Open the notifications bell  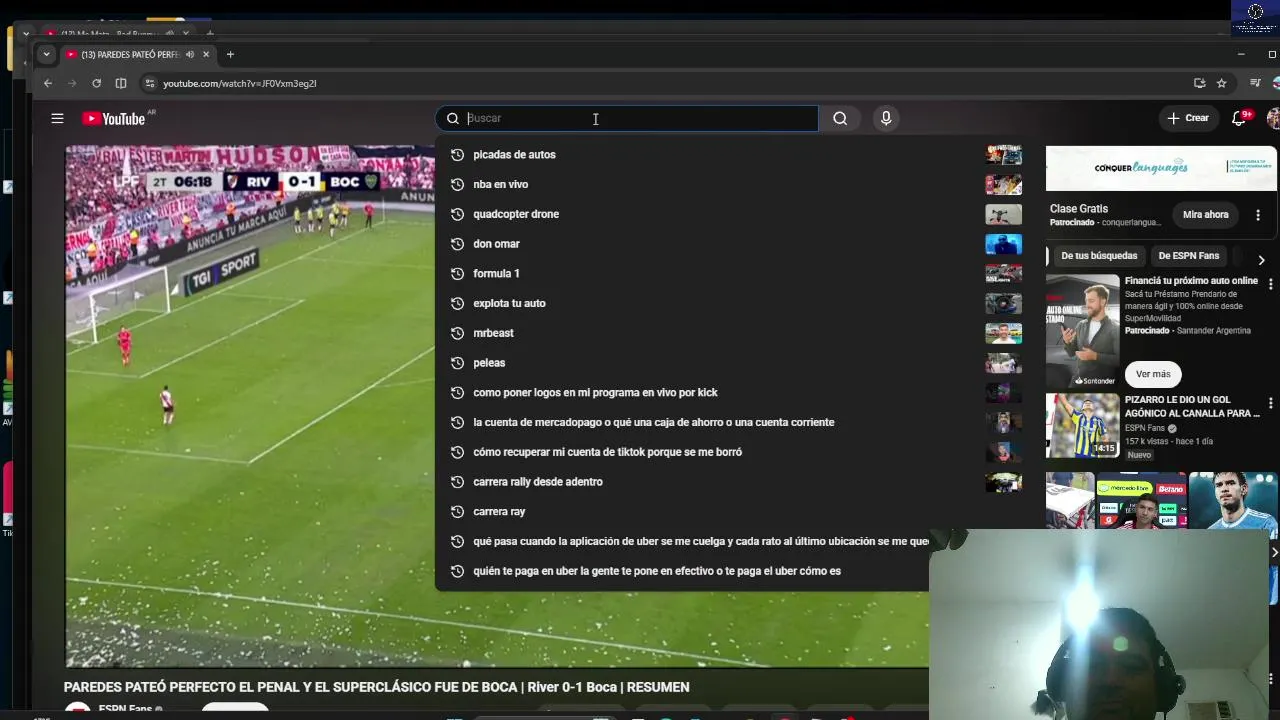[1239, 118]
